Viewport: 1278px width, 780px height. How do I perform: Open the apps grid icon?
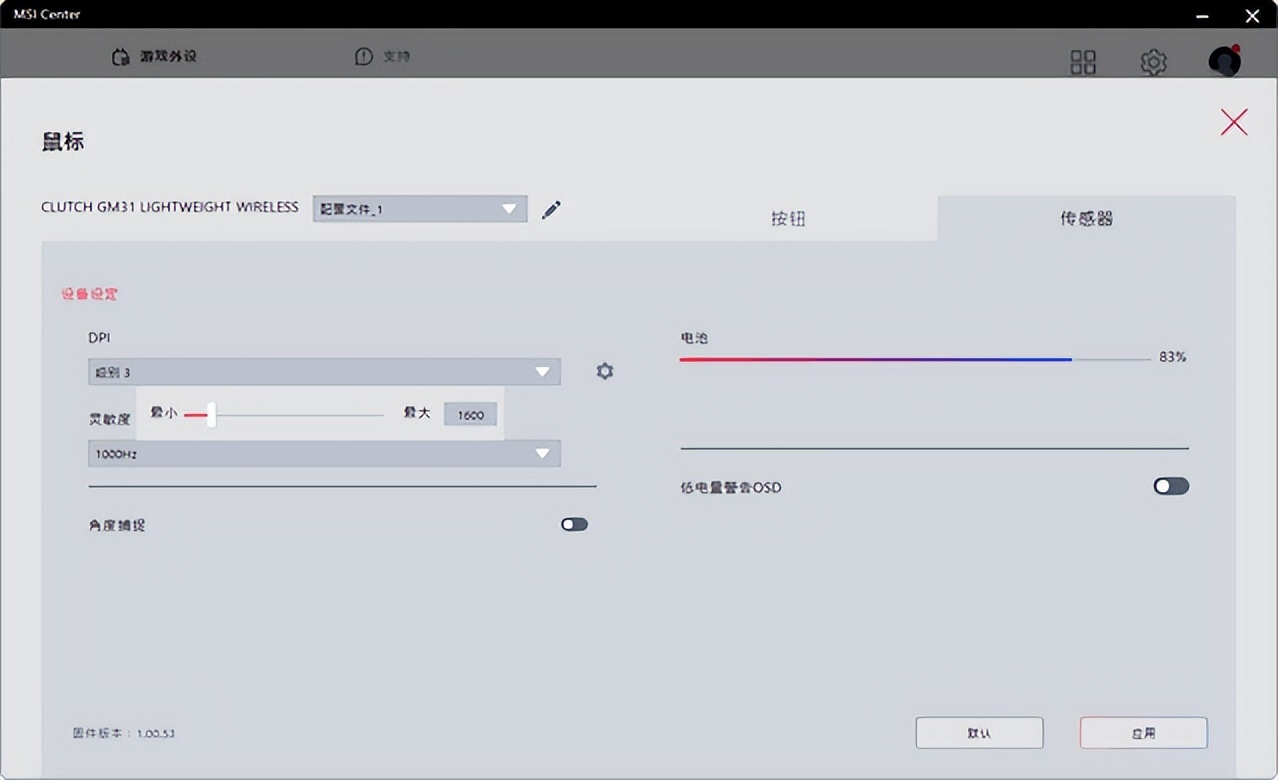tap(1083, 62)
